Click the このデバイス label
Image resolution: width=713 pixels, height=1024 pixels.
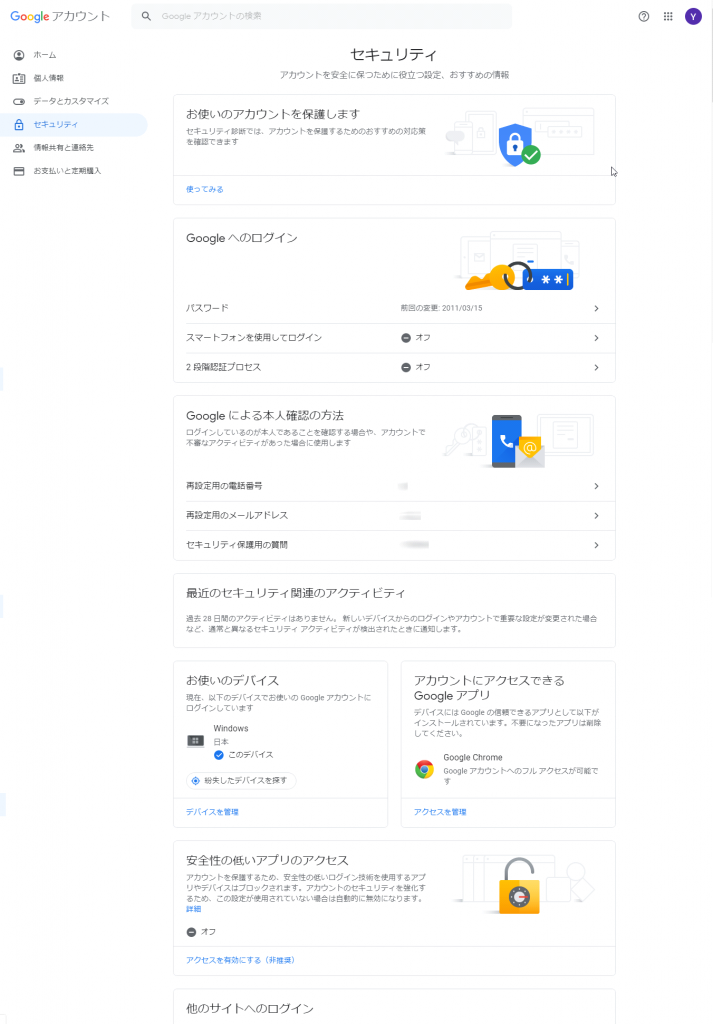point(251,755)
